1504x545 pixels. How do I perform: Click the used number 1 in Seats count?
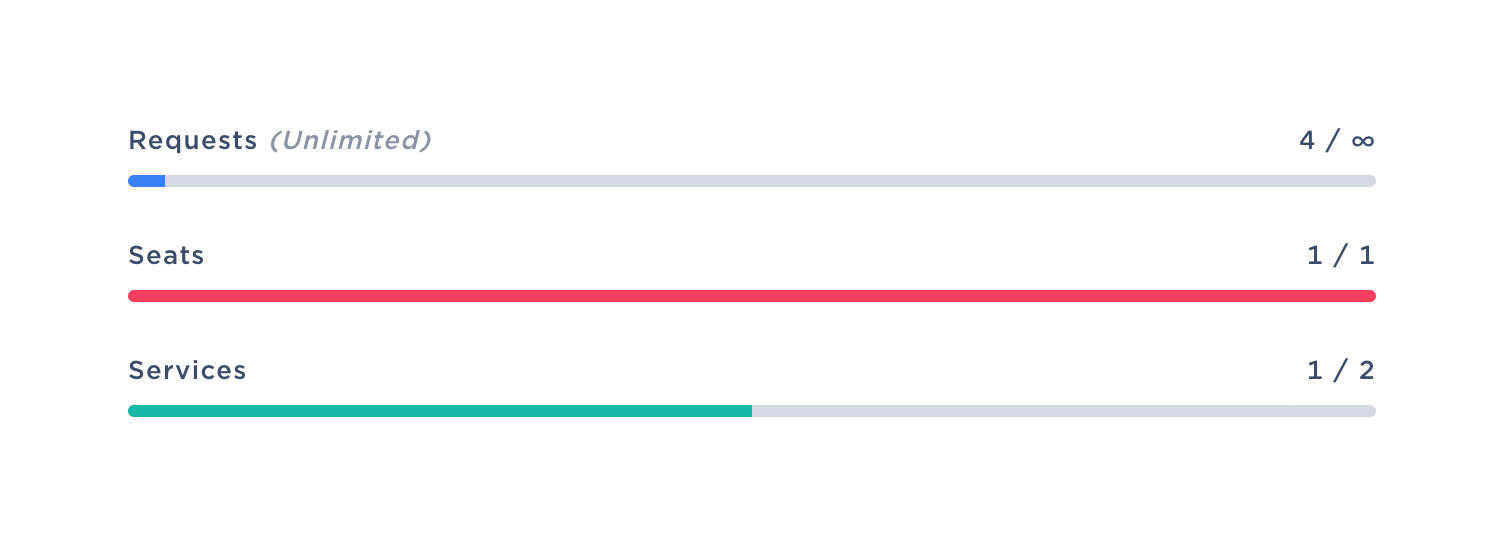point(1315,256)
